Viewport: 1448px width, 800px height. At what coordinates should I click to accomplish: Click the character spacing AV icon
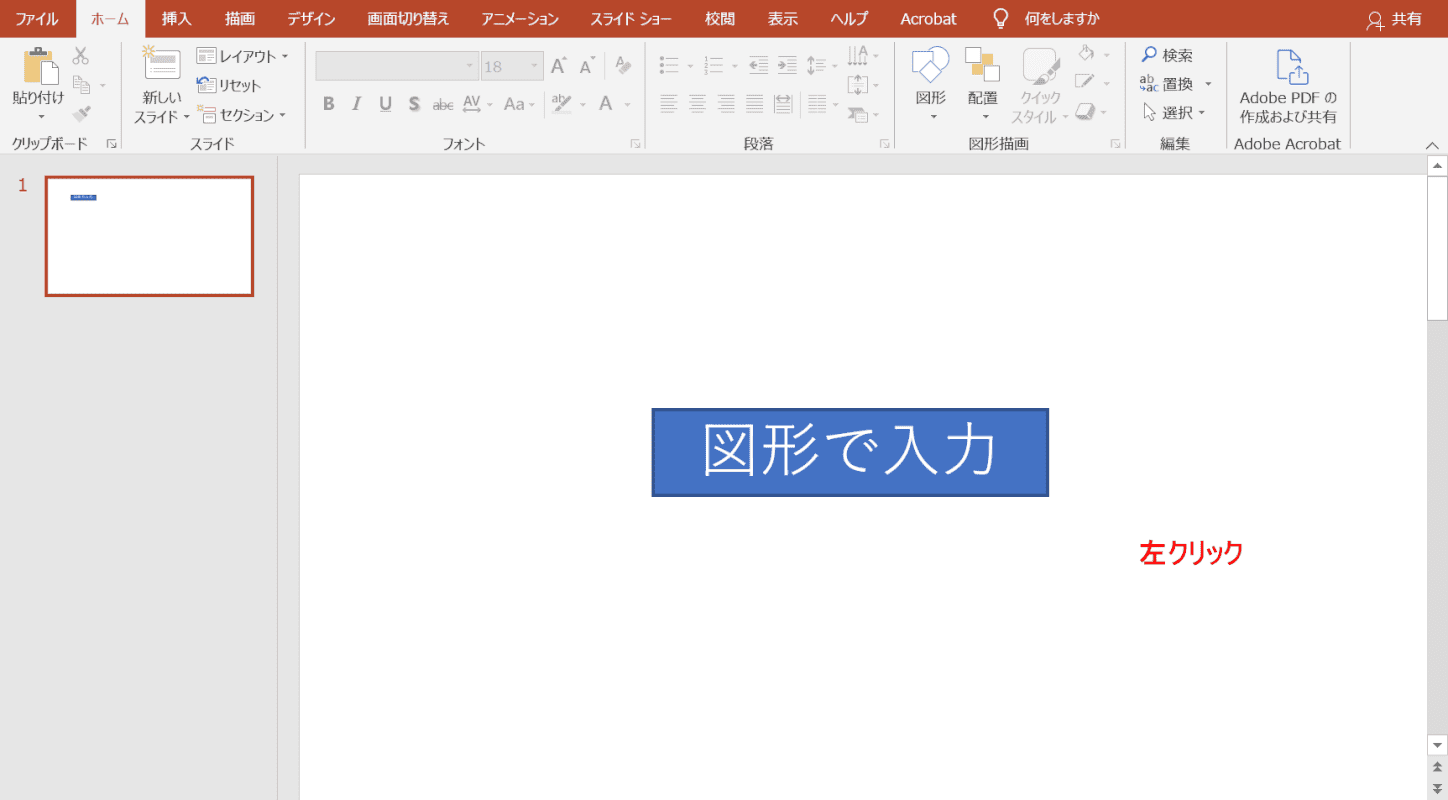click(x=471, y=103)
